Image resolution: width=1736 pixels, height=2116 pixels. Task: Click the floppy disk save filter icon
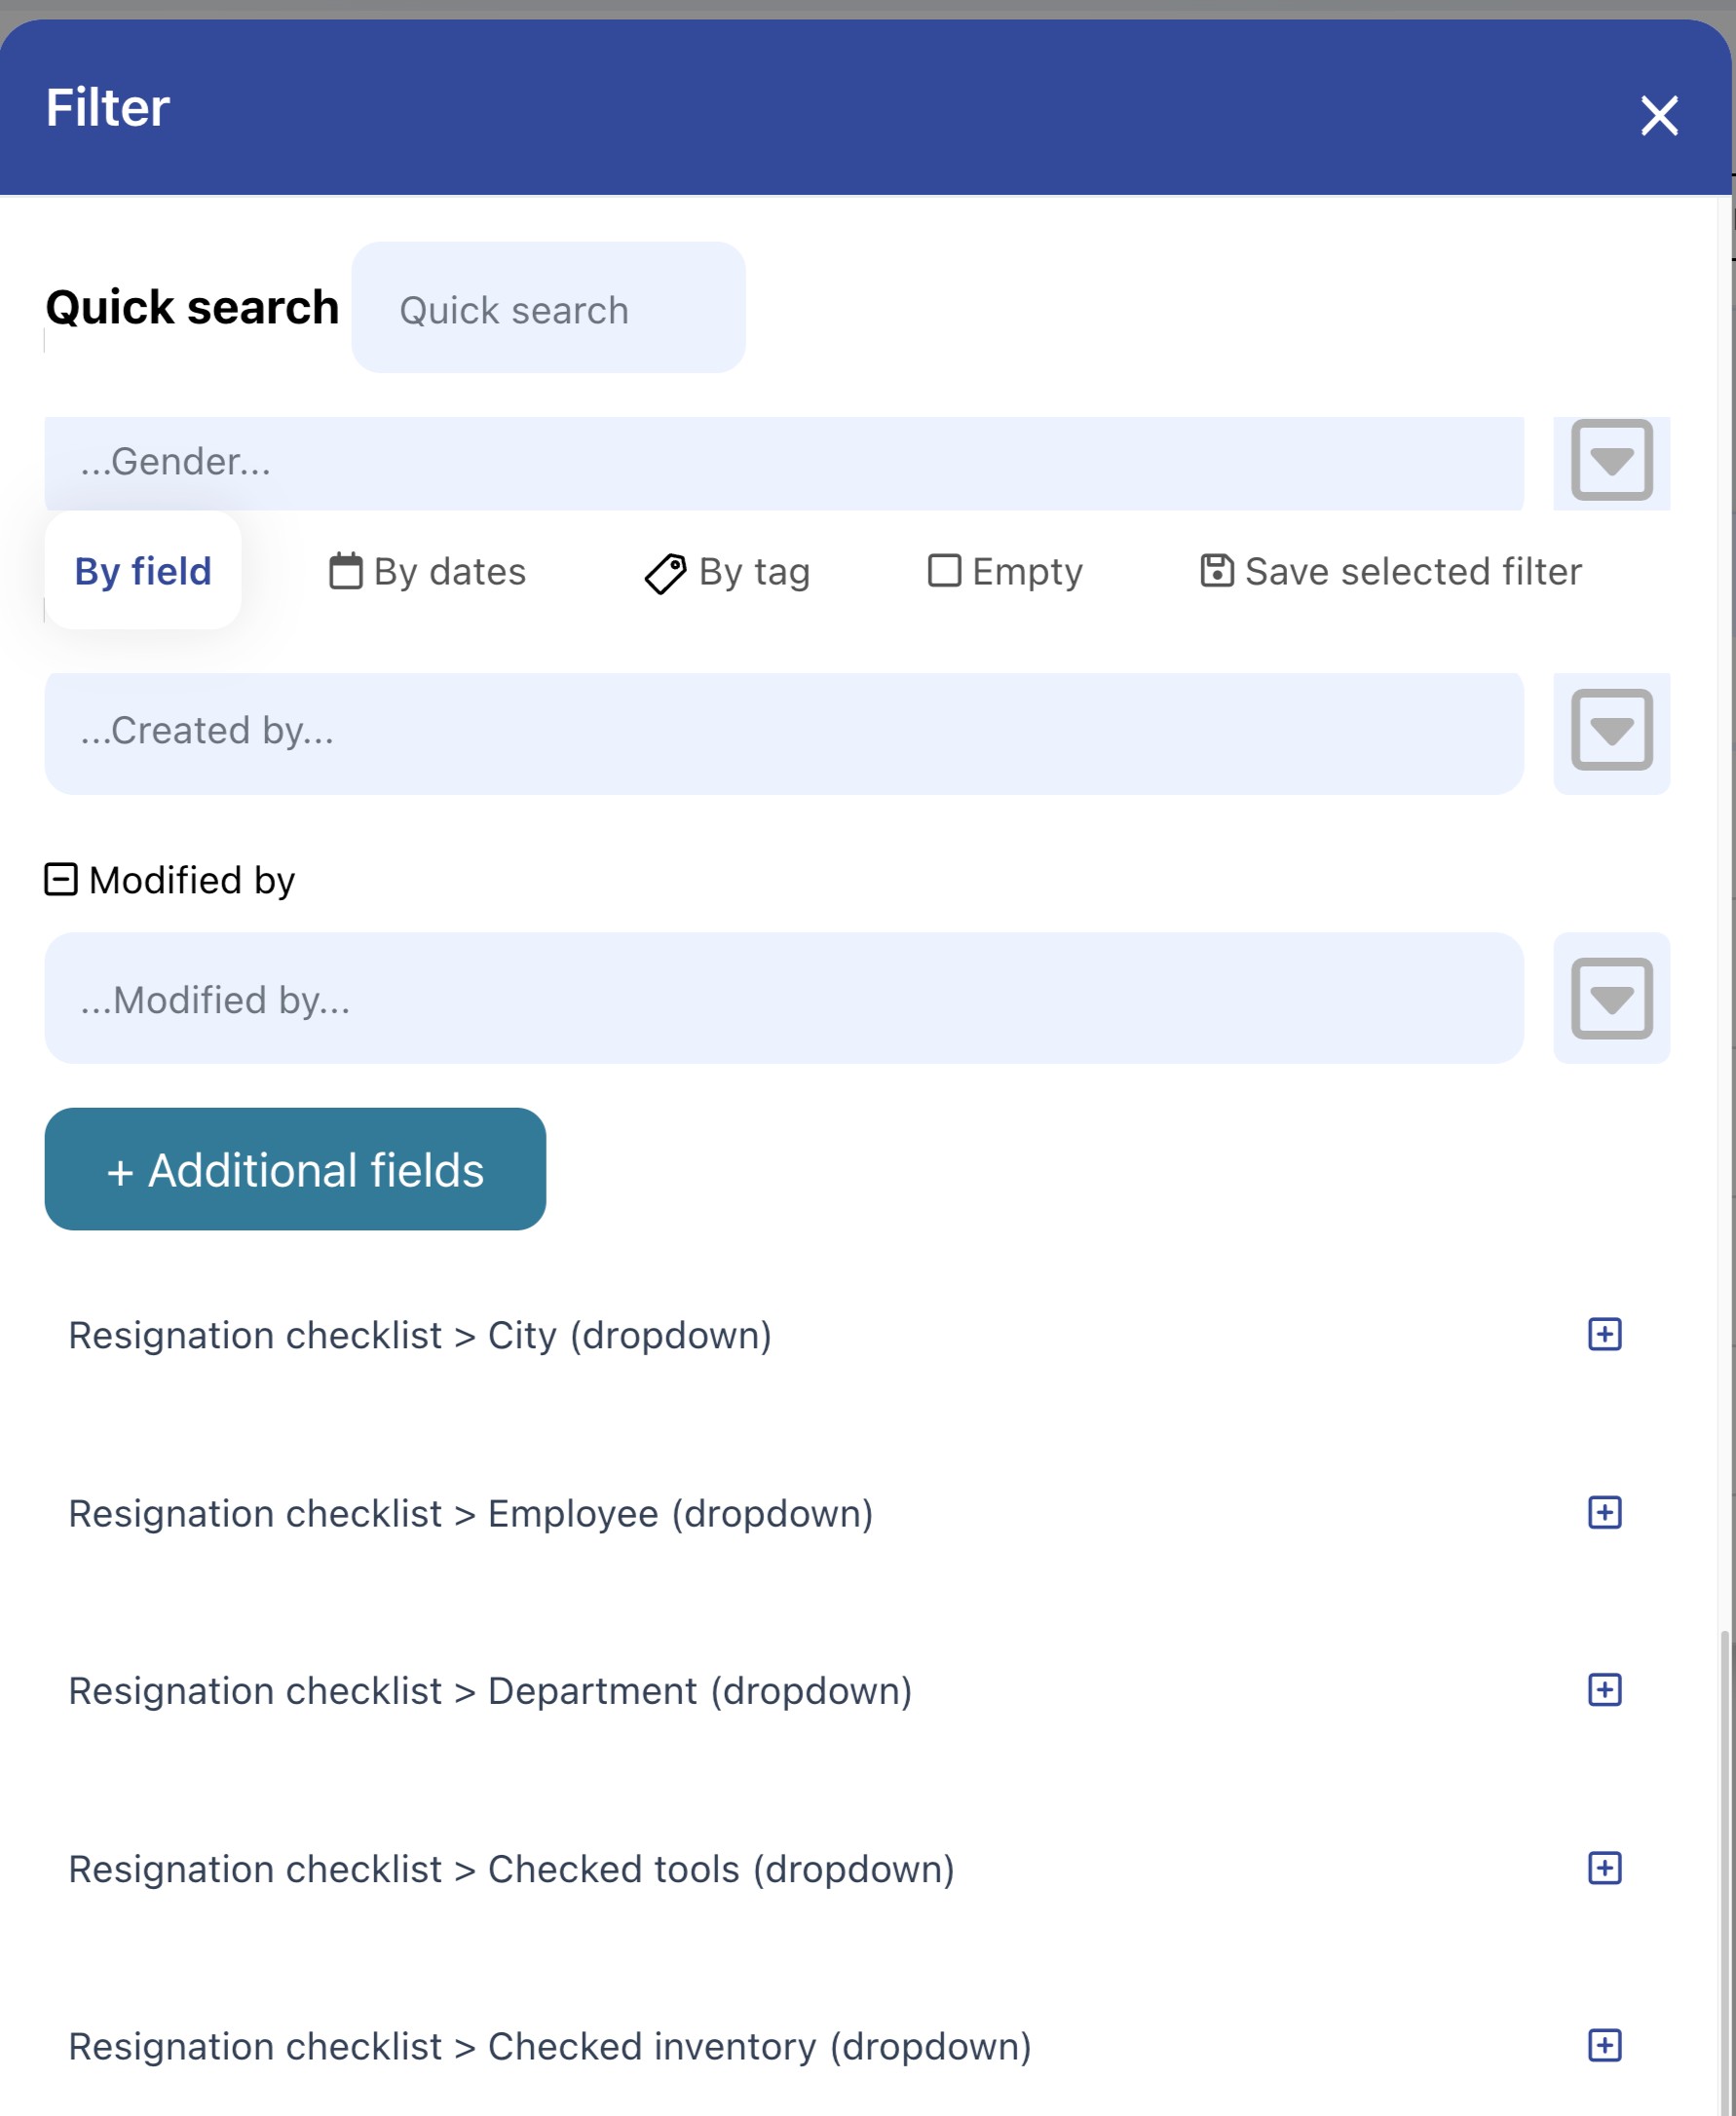[x=1216, y=570]
